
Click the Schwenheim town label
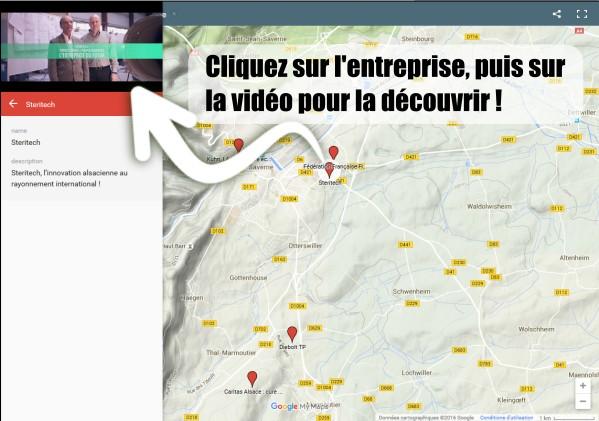pyautogui.click(x=411, y=291)
